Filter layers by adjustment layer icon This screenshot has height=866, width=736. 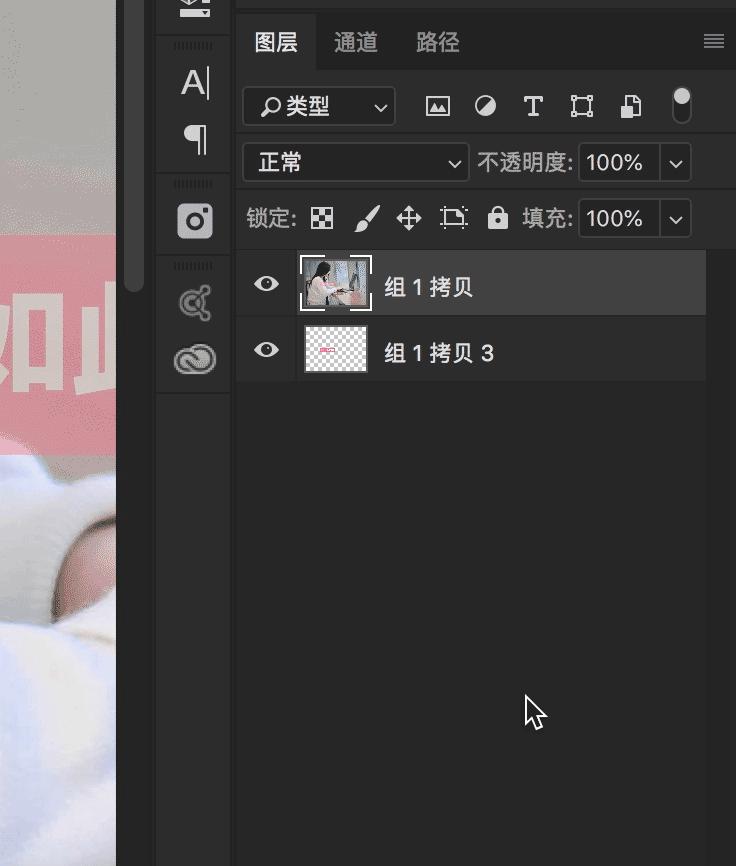click(x=486, y=106)
